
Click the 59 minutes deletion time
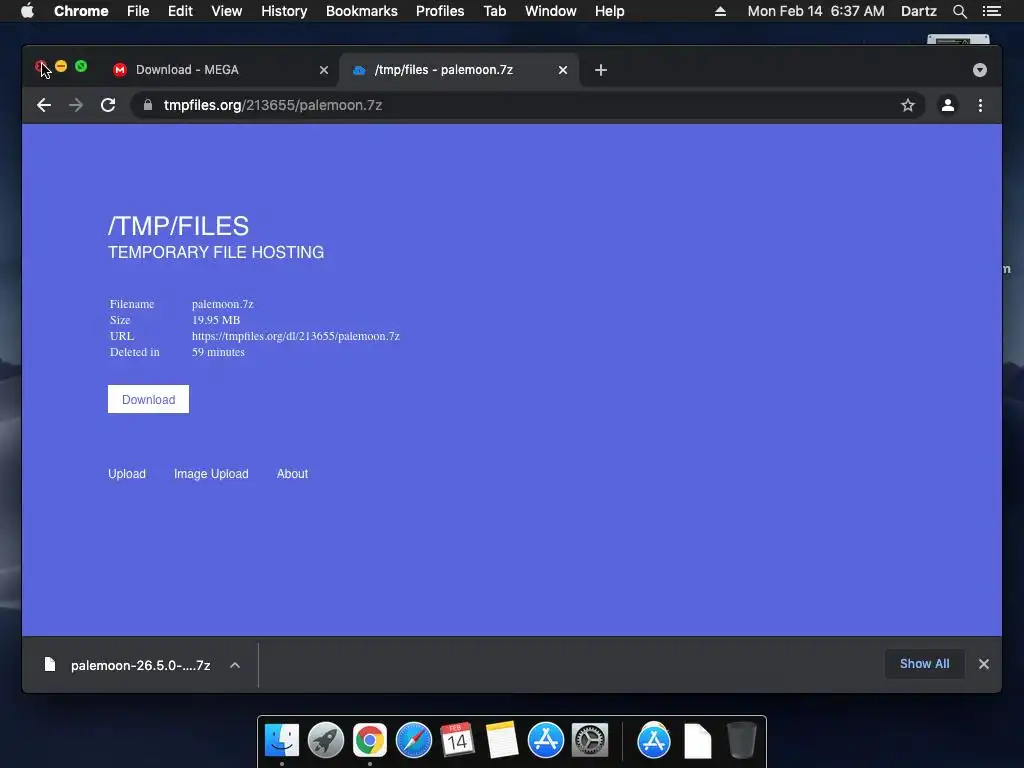tap(218, 352)
